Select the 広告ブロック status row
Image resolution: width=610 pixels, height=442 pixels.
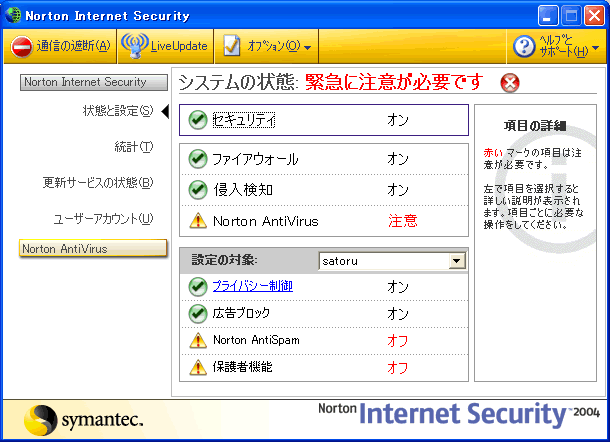tap(324, 314)
